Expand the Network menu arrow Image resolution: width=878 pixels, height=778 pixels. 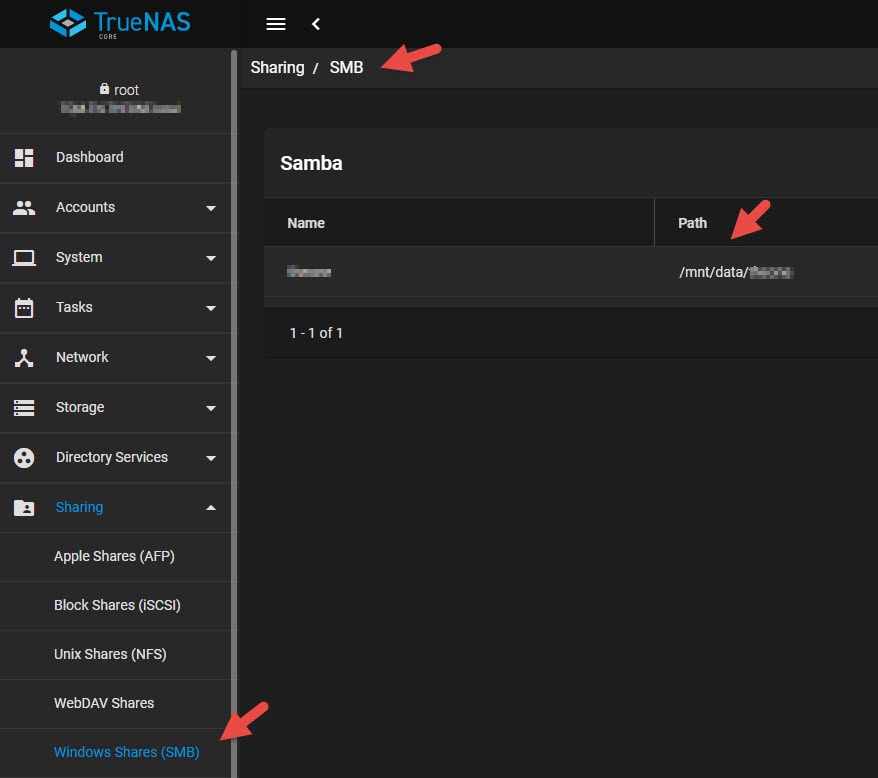point(211,358)
